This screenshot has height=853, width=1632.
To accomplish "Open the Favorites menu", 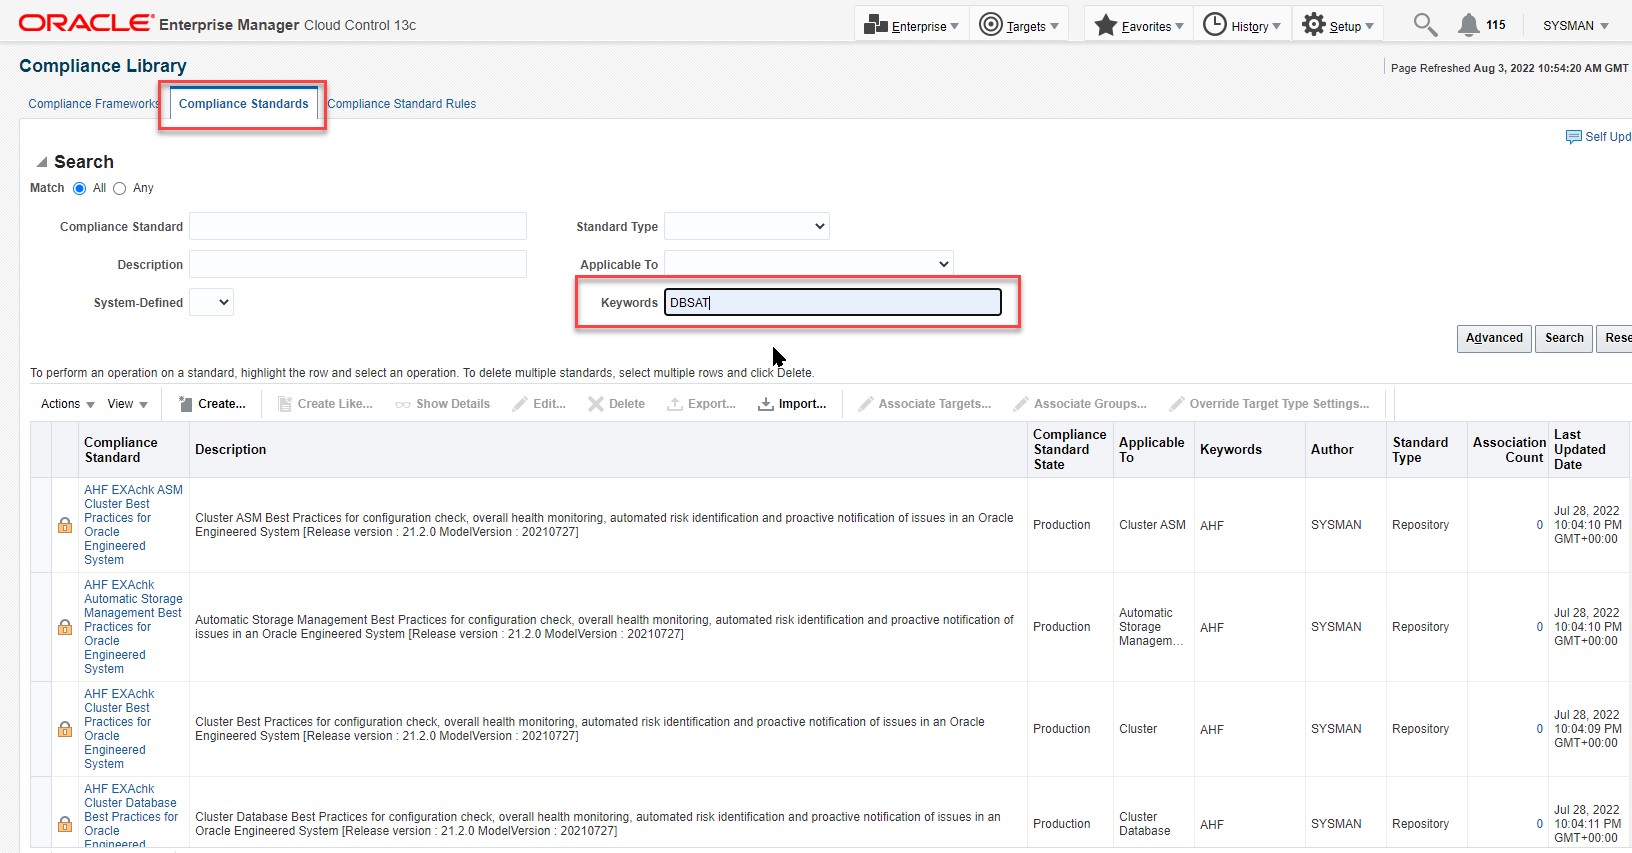I will (1139, 26).
